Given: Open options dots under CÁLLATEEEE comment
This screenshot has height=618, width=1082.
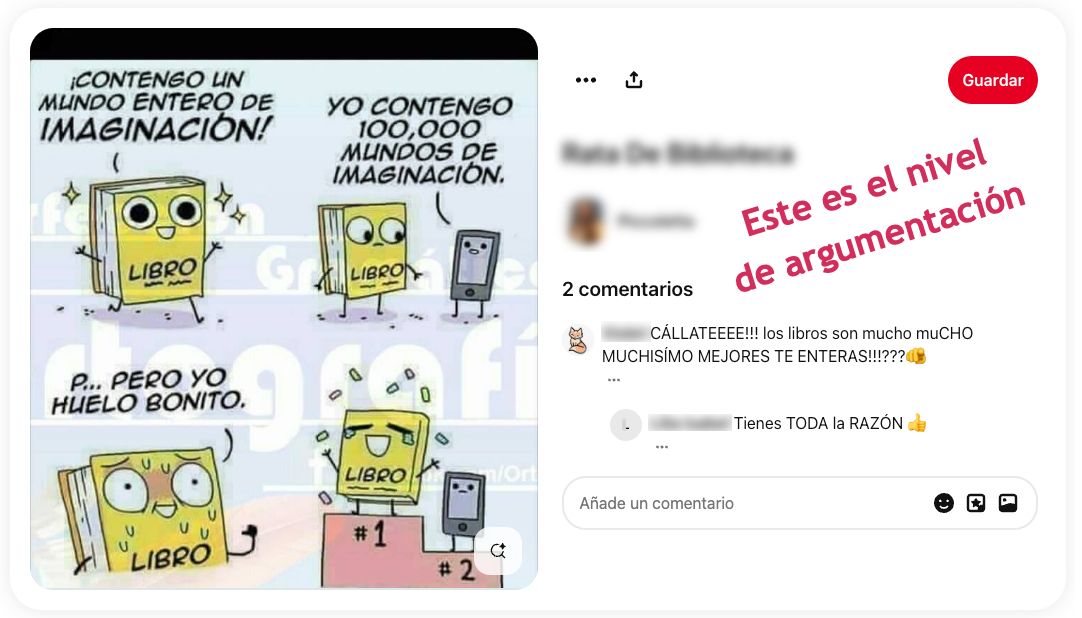Looking at the screenshot, I should tap(613, 379).
